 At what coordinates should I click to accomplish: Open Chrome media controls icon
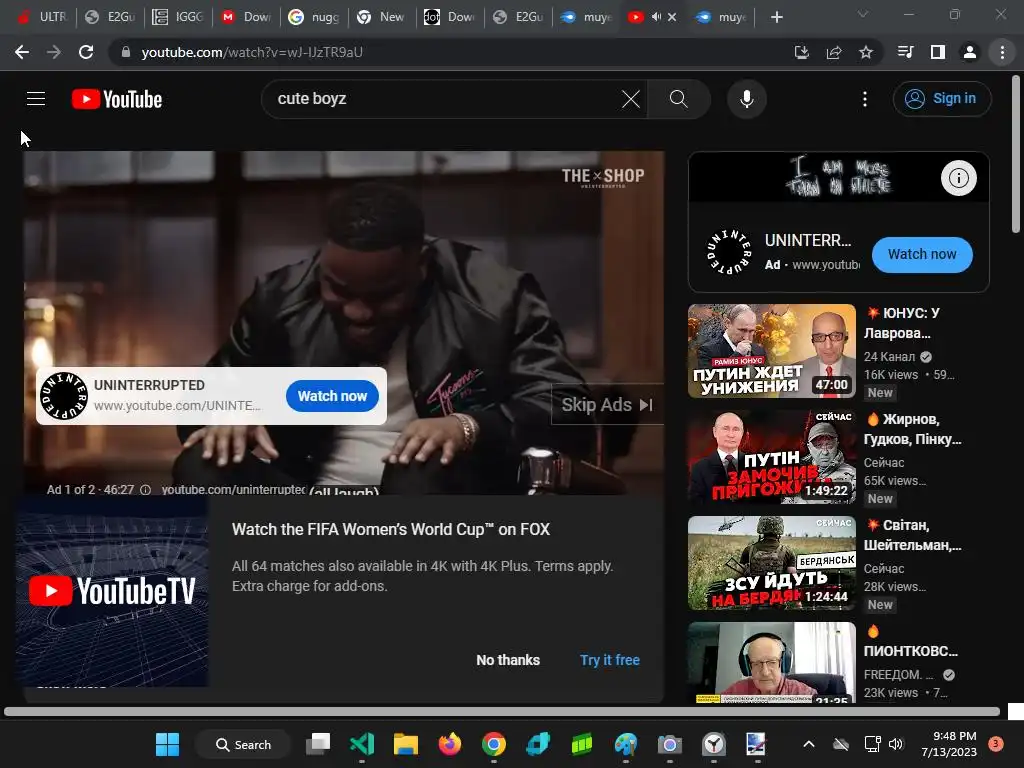(x=906, y=52)
